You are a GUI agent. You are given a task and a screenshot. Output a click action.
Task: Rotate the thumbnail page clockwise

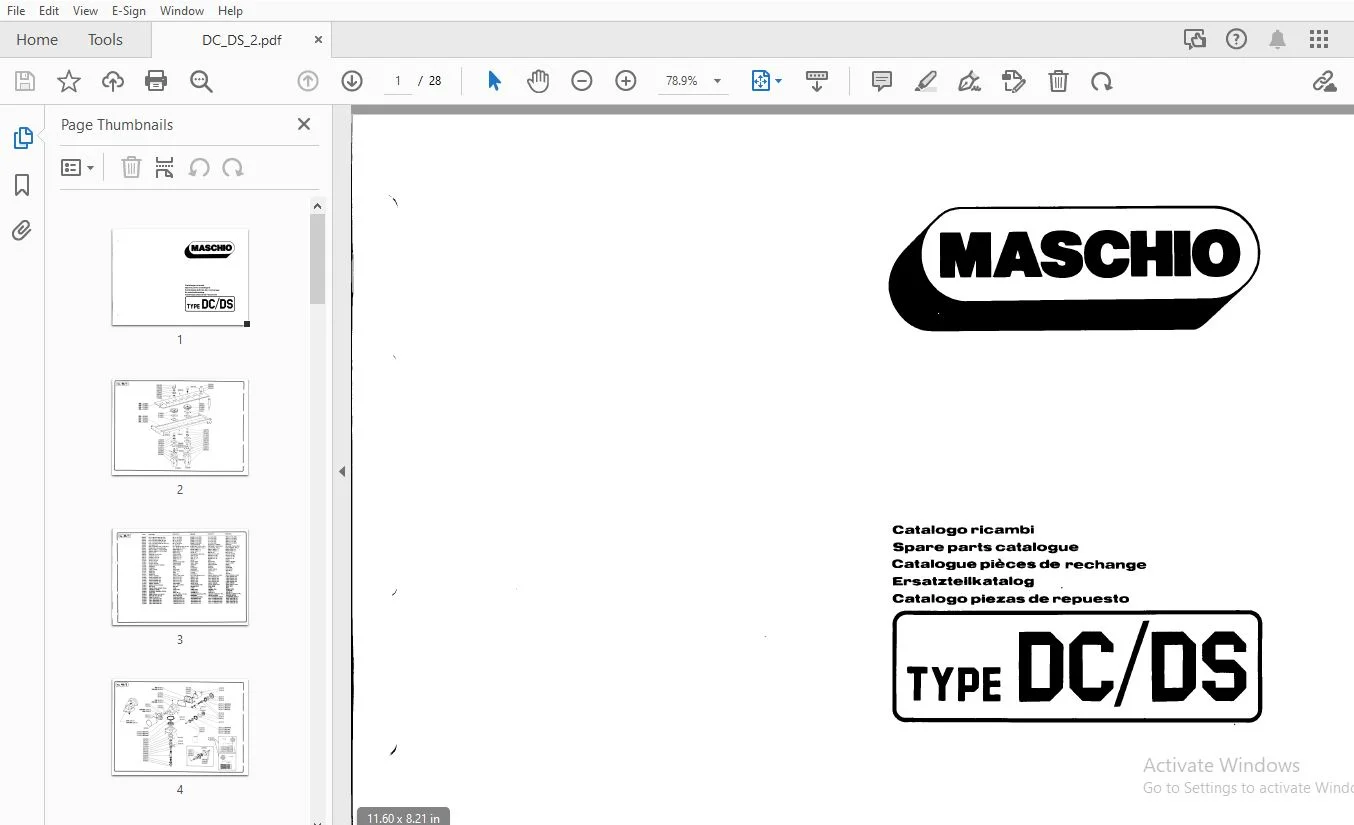click(x=233, y=168)
